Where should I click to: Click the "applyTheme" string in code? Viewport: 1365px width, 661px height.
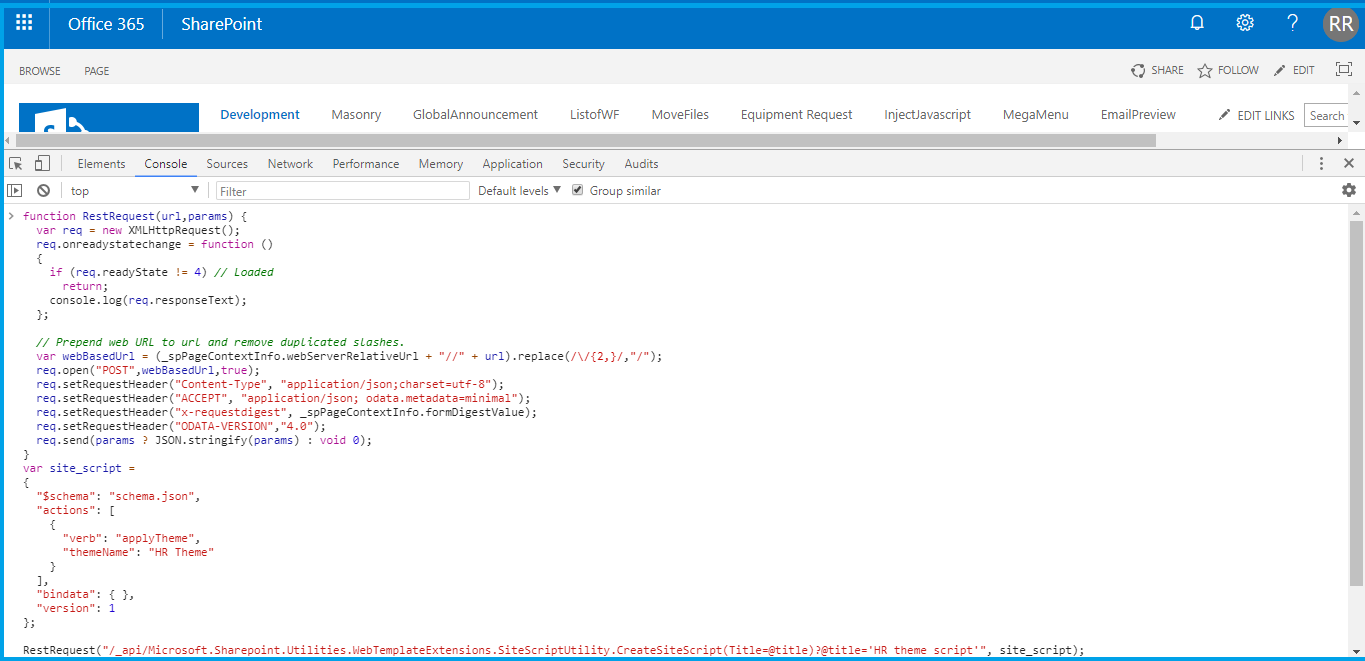coord(156,538)
